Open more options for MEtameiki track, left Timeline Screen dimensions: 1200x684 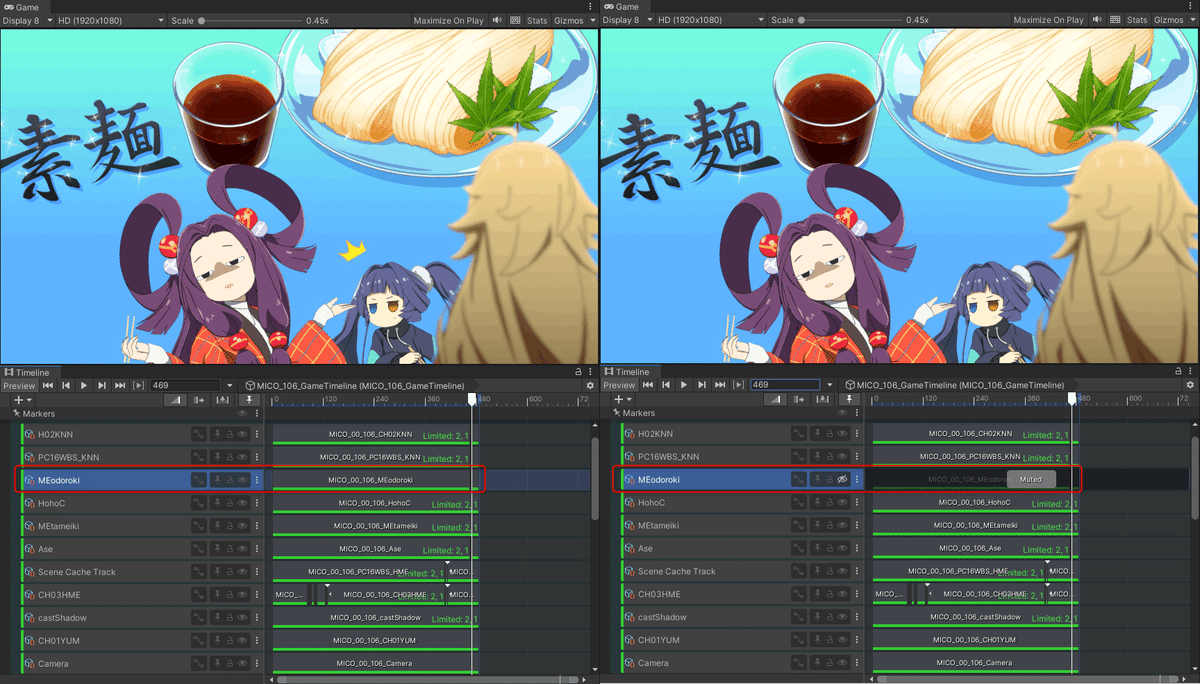pyautogui.click(x=257, y=526)
